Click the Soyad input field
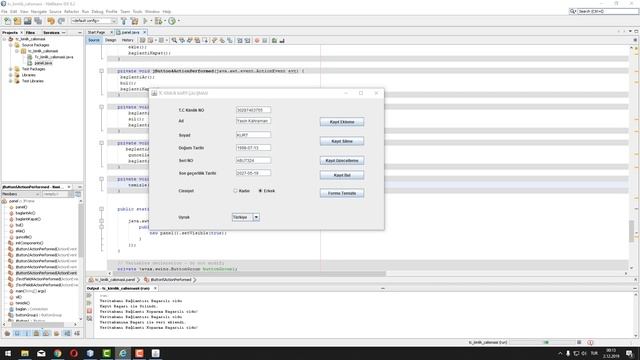 pyautogui.click(x=253, y=135)
